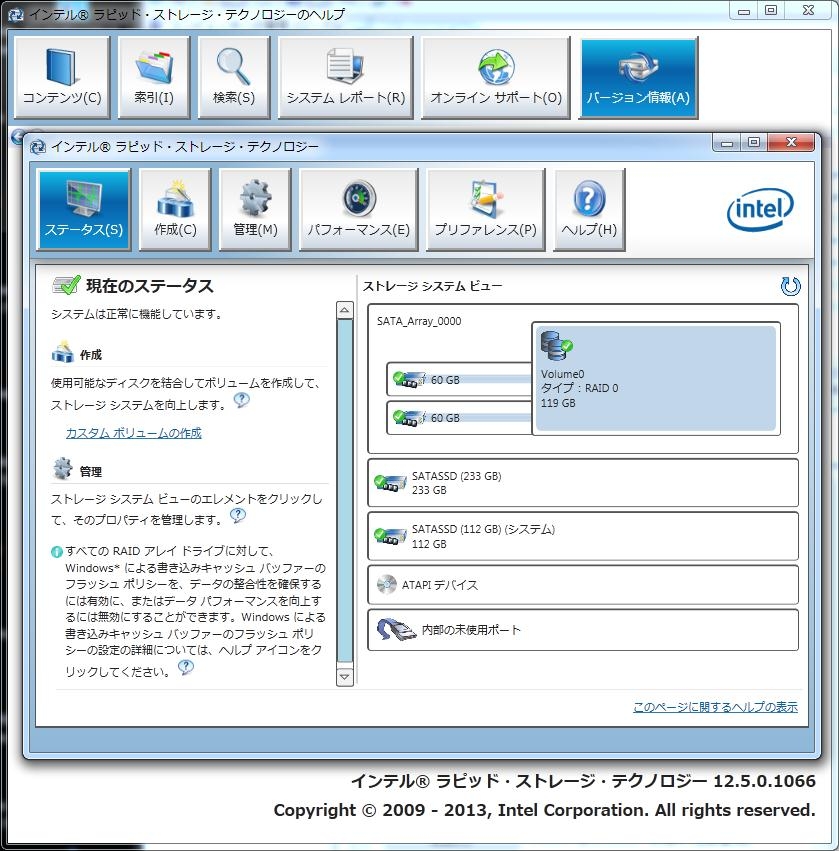Click the version text 12.5.0.1066

(764, 781)
